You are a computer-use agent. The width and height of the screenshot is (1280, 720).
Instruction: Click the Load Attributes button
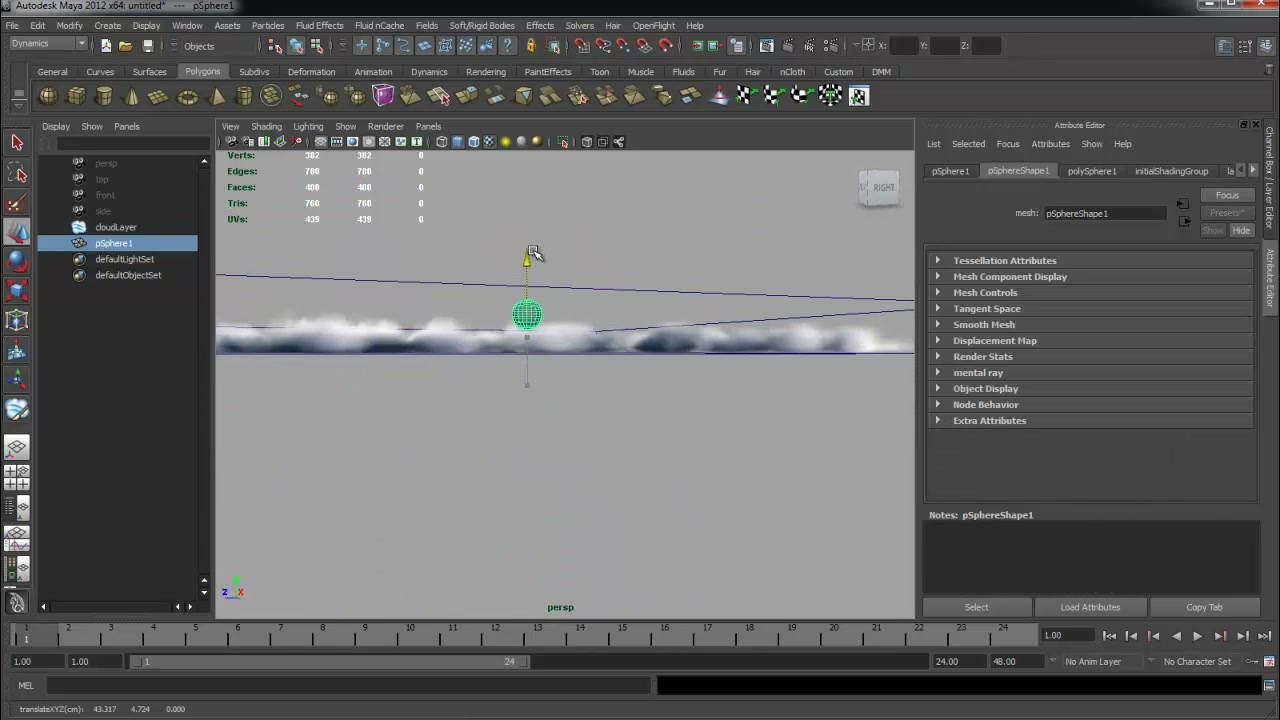point(1090,607)
